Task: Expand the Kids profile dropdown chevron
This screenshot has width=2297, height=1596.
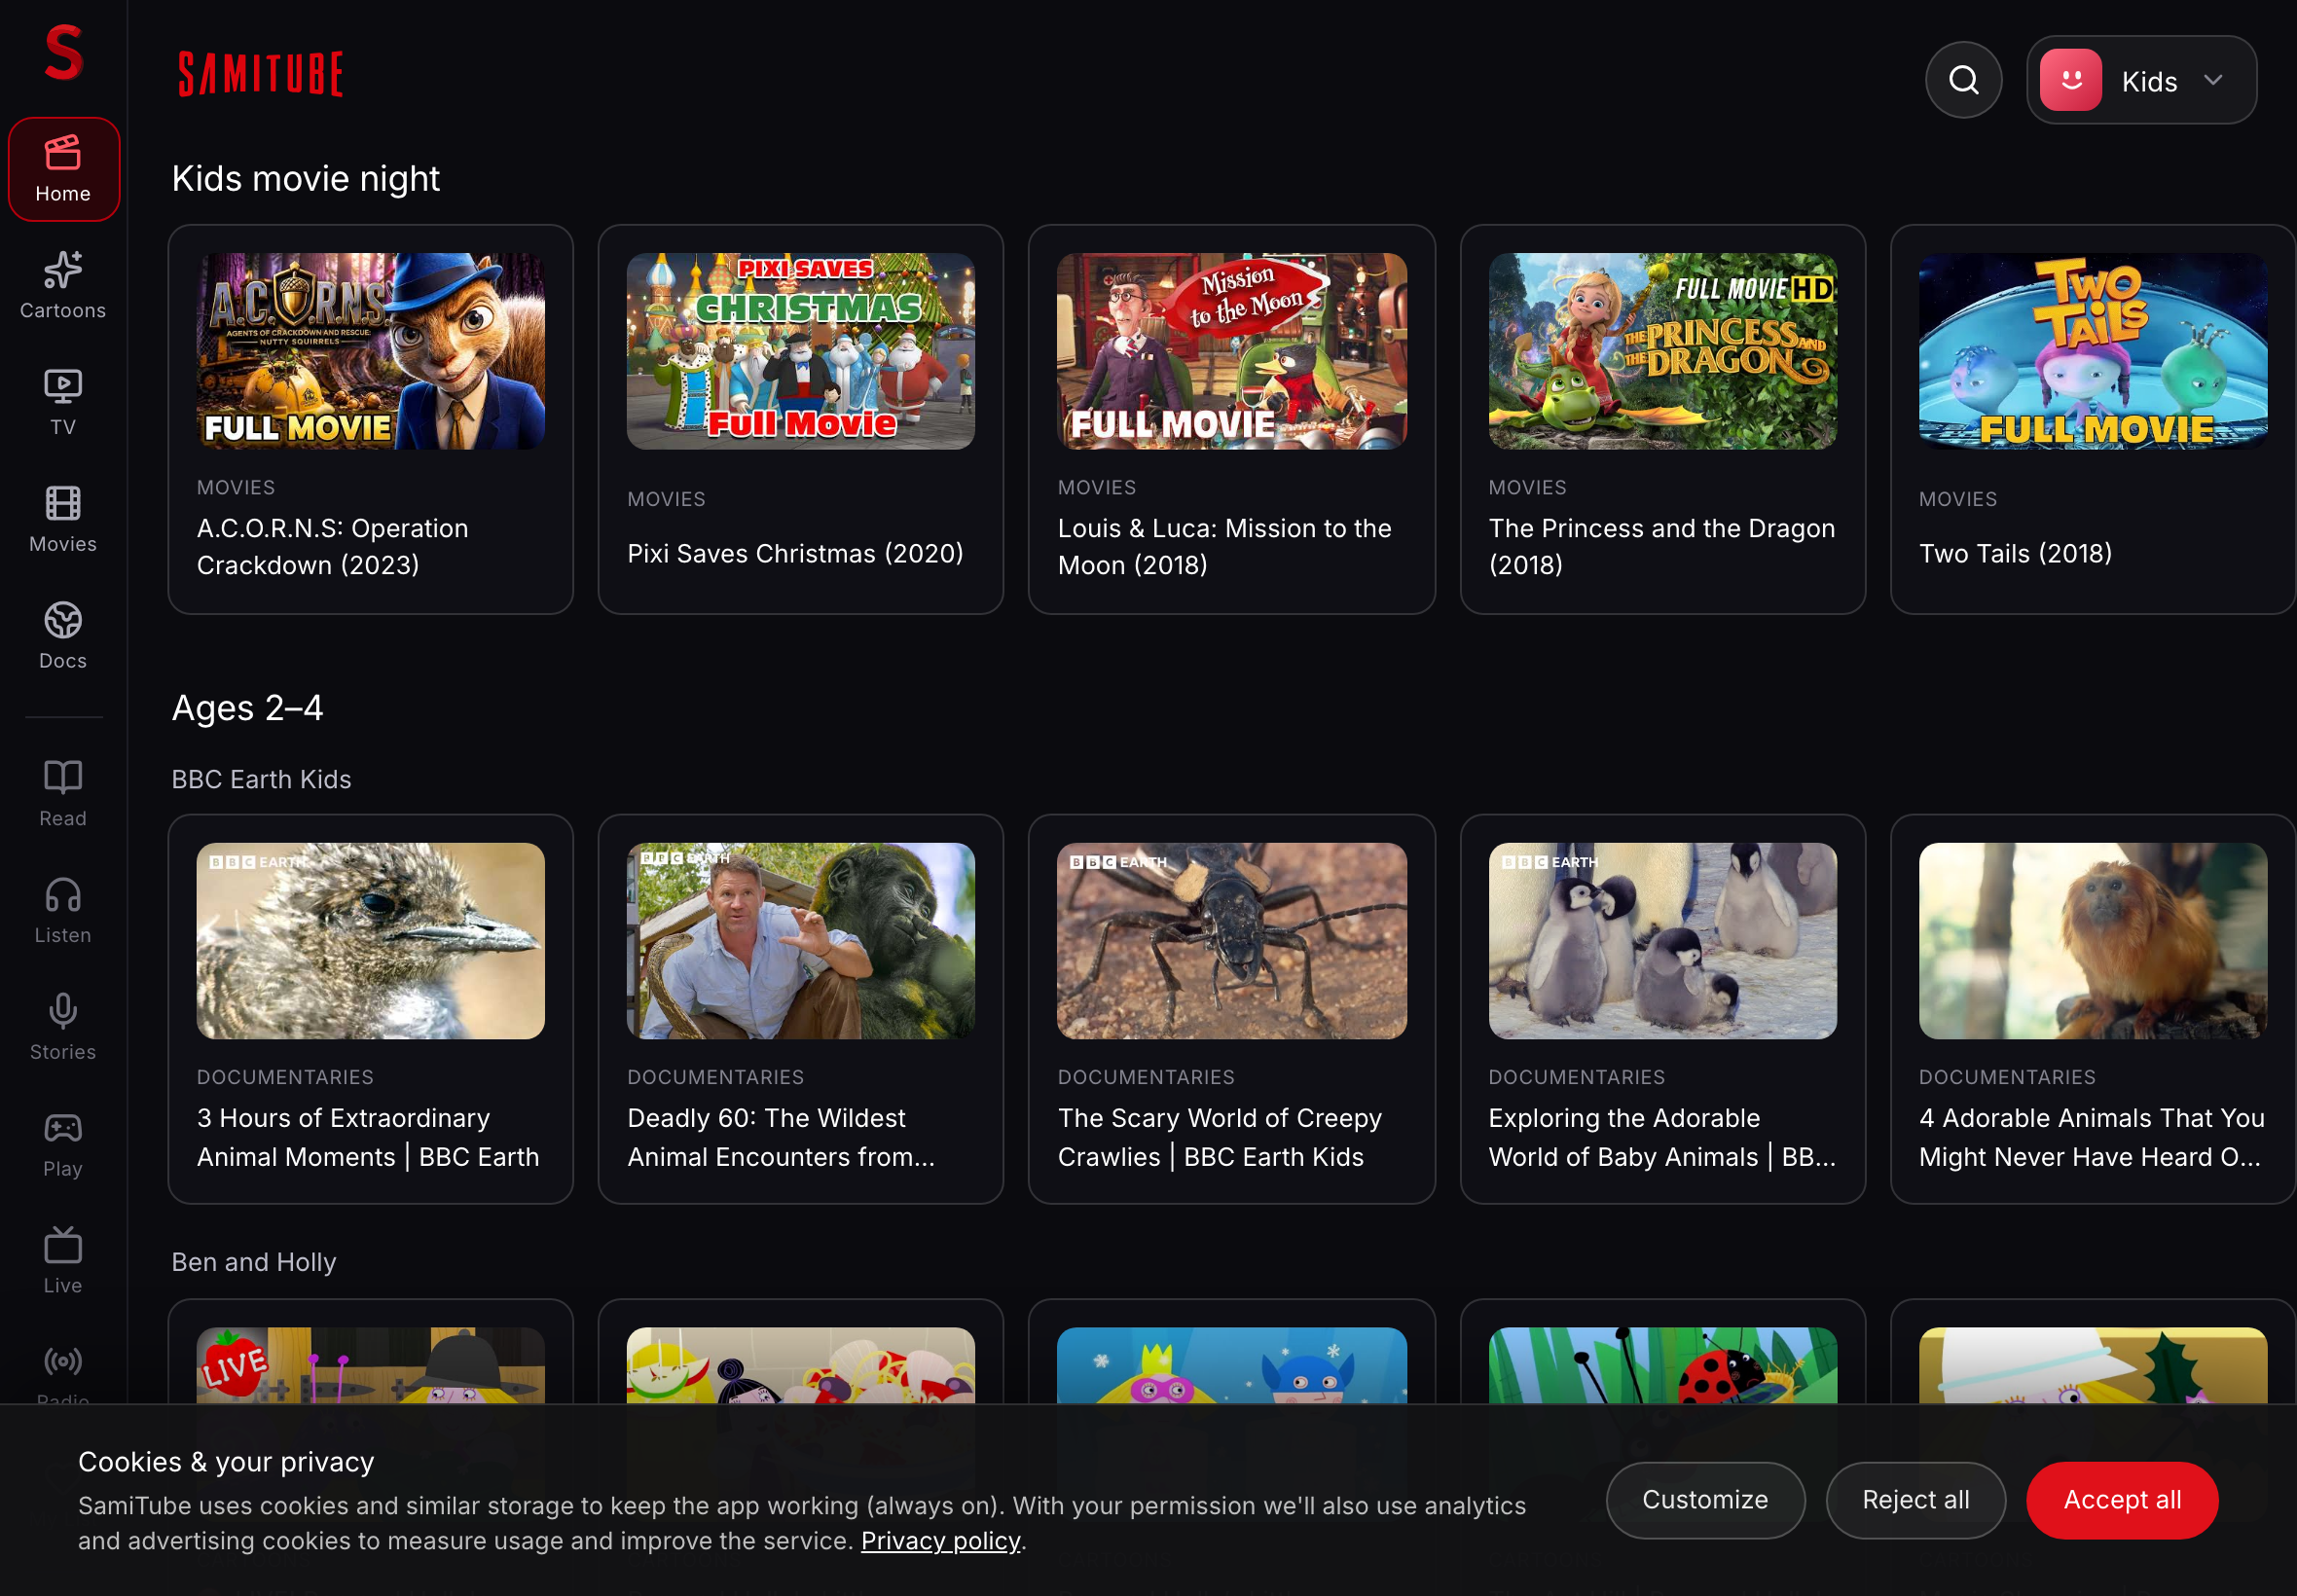Action: point(2212,80)
